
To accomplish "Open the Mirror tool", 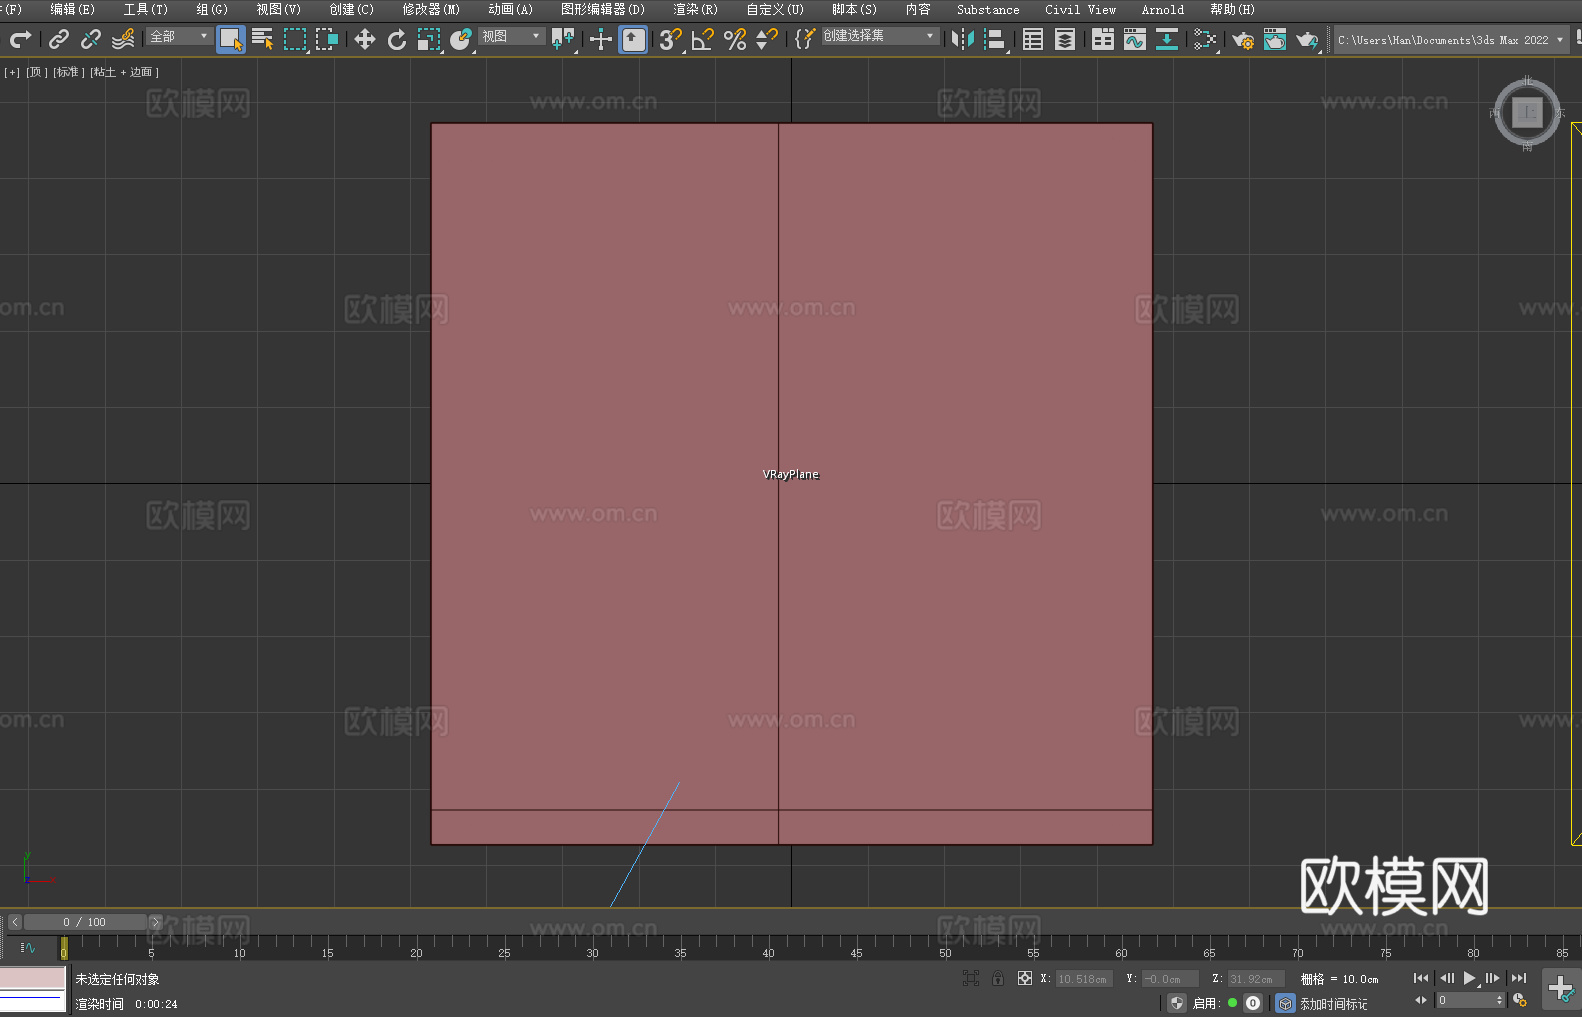I will (963, 39).
